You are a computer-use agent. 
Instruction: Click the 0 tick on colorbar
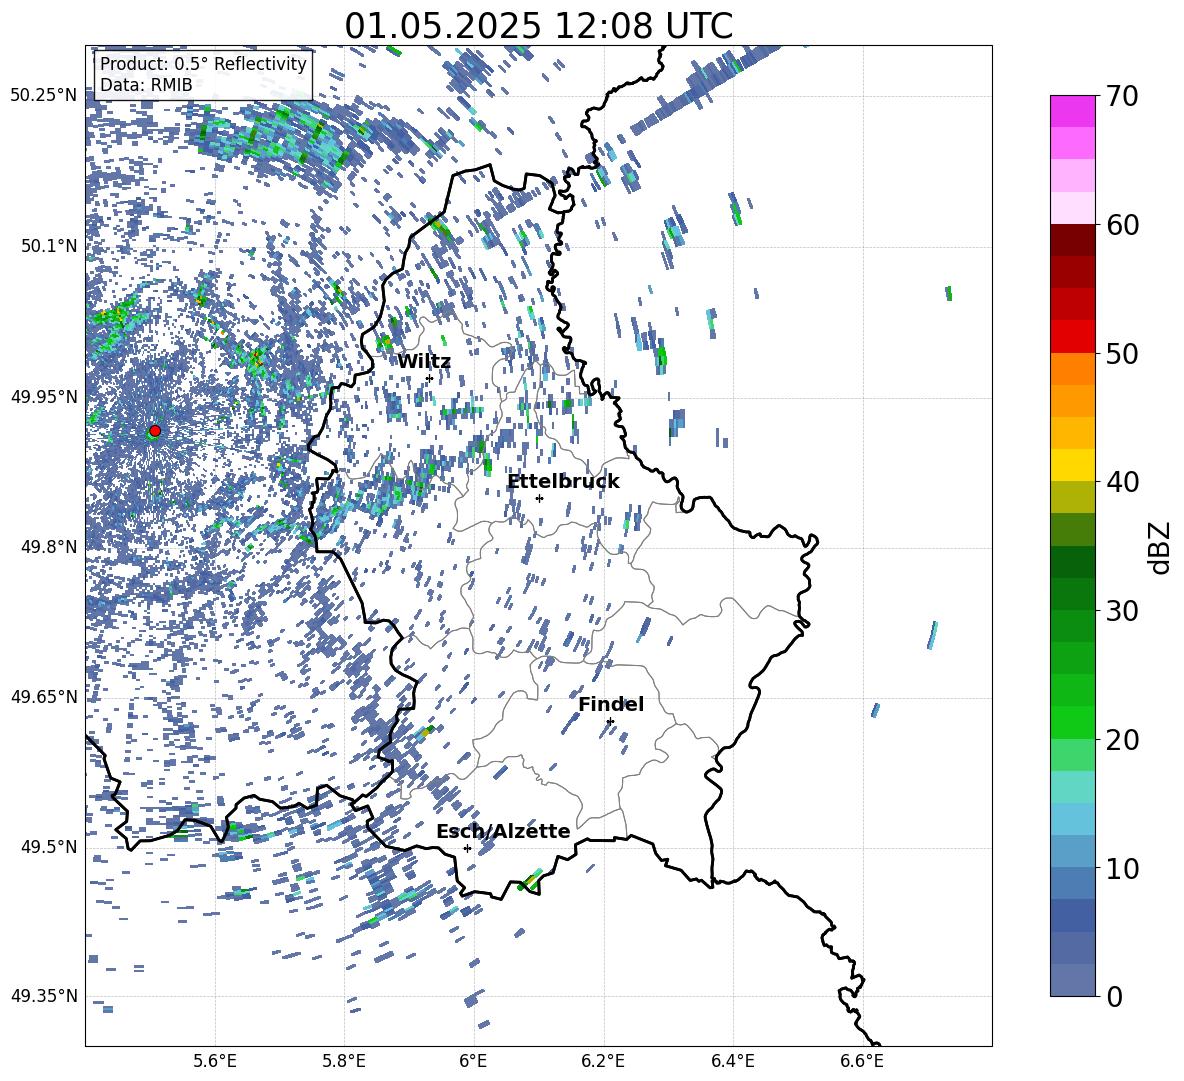point(1113,996)
